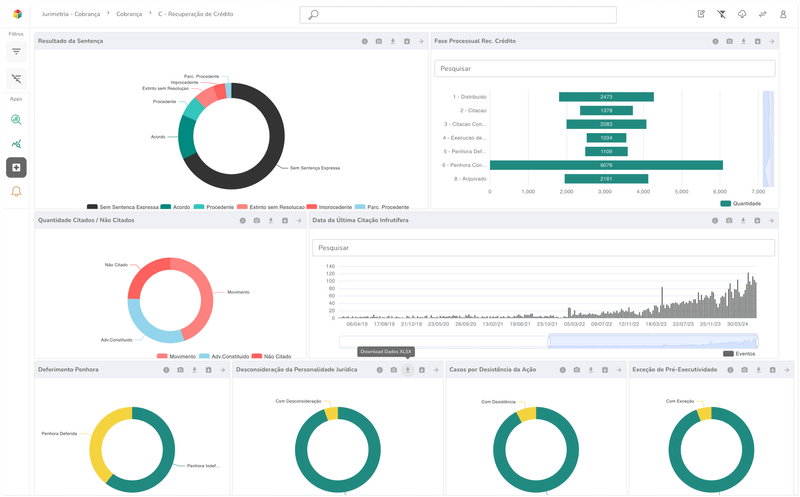This screenshot has width=800, height=497.
Task: Click the cloud download icon in top bar
Action: pos(741,14)
